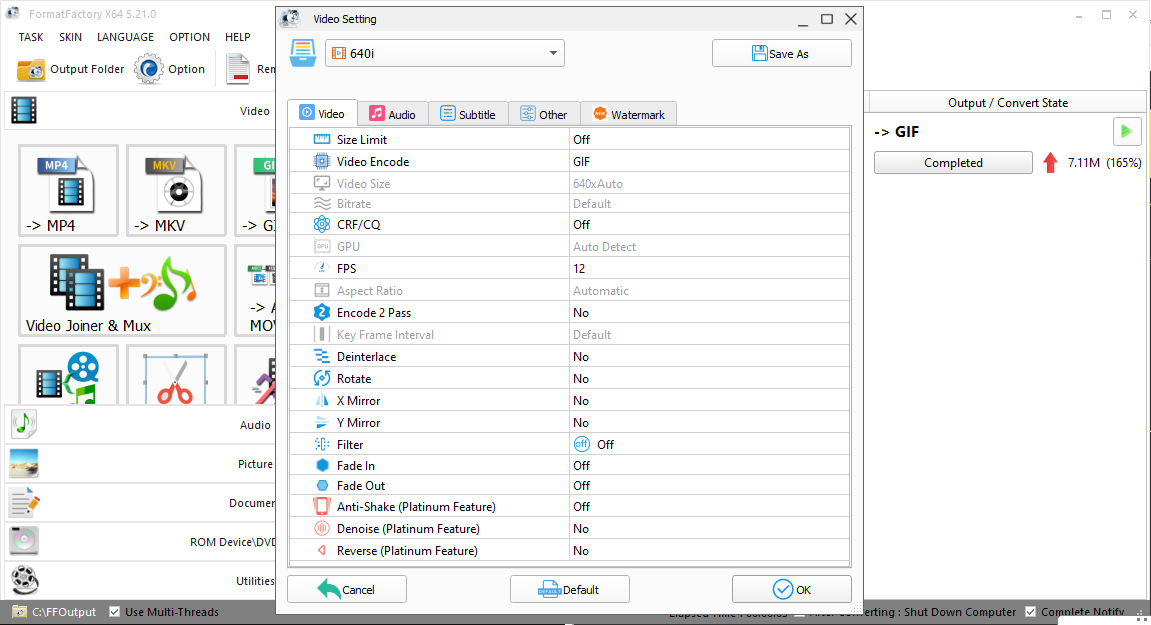
Task: Click the profile preset icon beside 640i
Action: [303, 53]
